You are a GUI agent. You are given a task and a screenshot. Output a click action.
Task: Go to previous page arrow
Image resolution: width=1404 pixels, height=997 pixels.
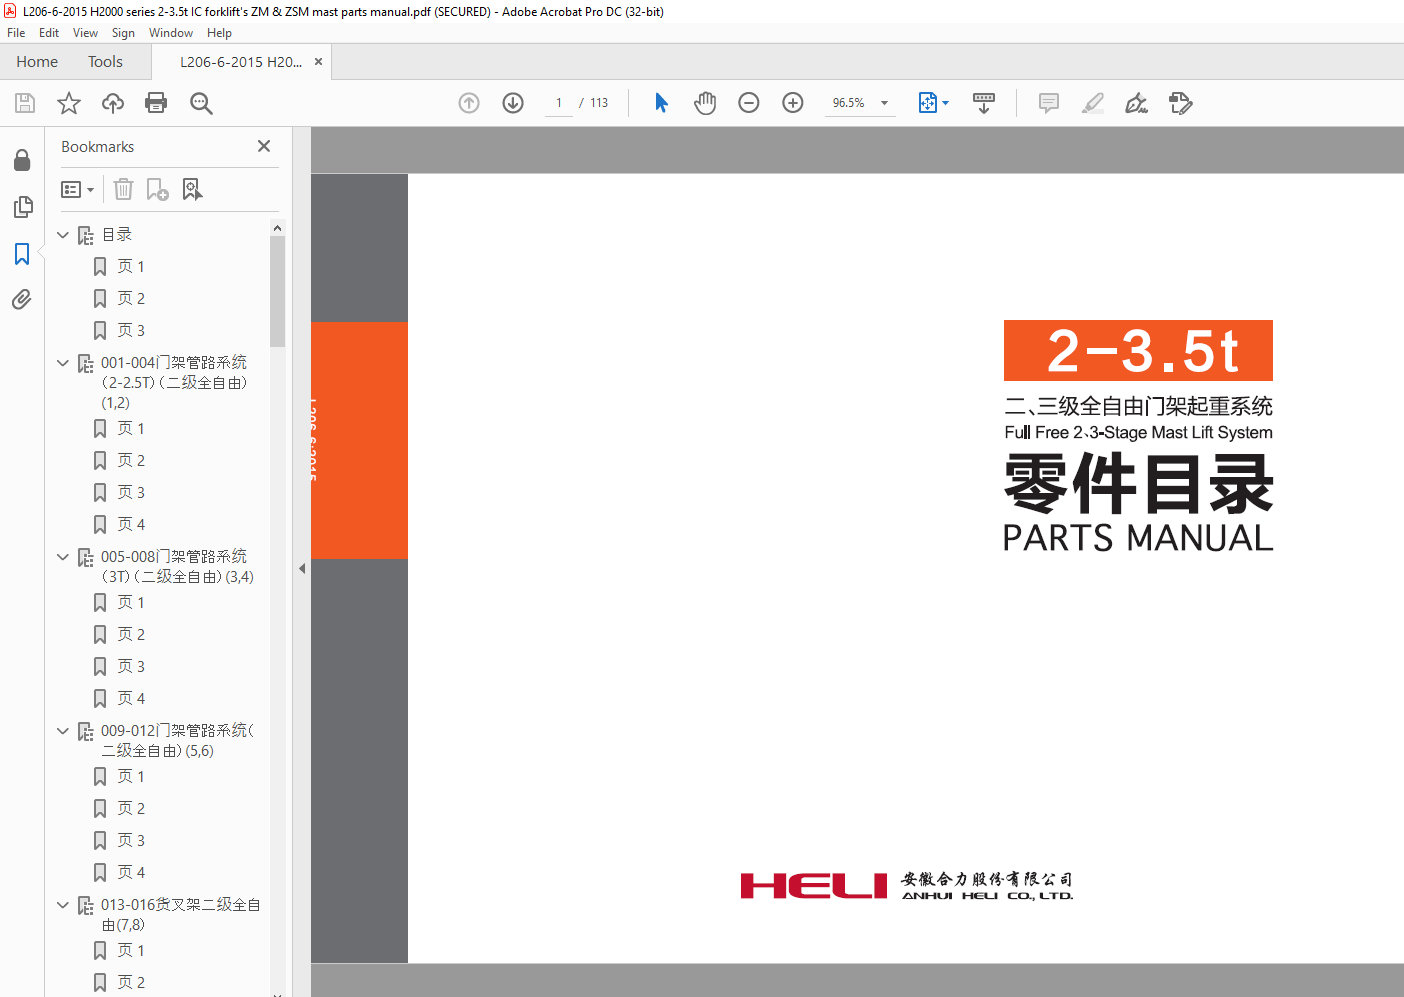[x=469, y=103]
